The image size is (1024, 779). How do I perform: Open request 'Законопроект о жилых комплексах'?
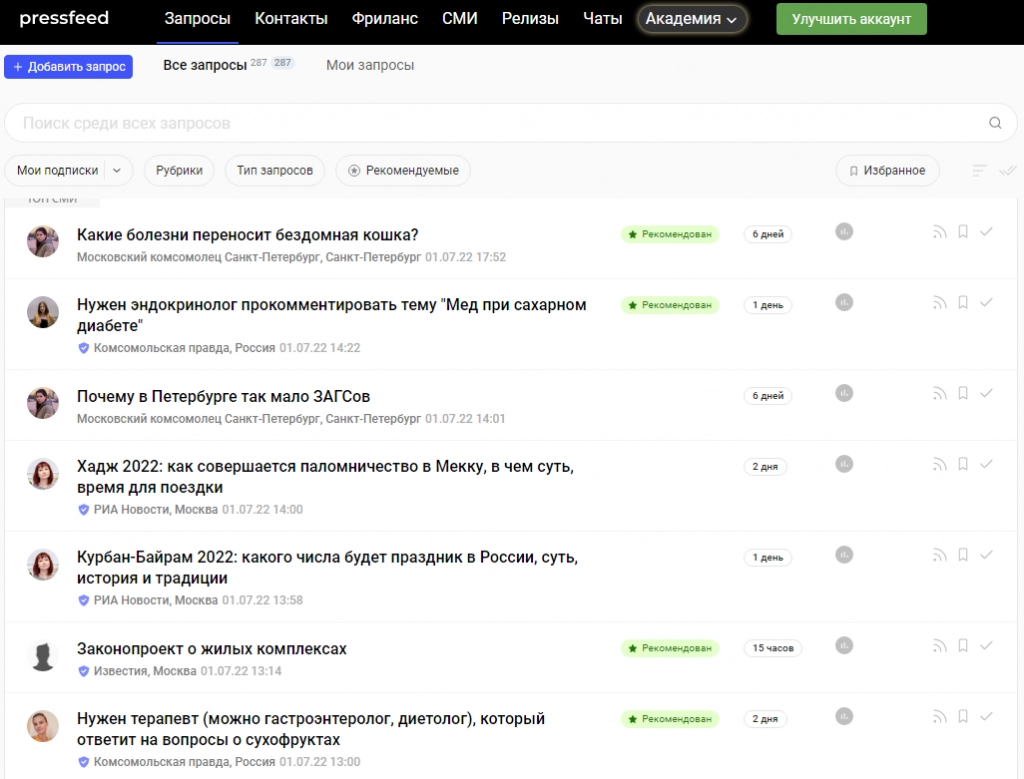coord(212,649)
